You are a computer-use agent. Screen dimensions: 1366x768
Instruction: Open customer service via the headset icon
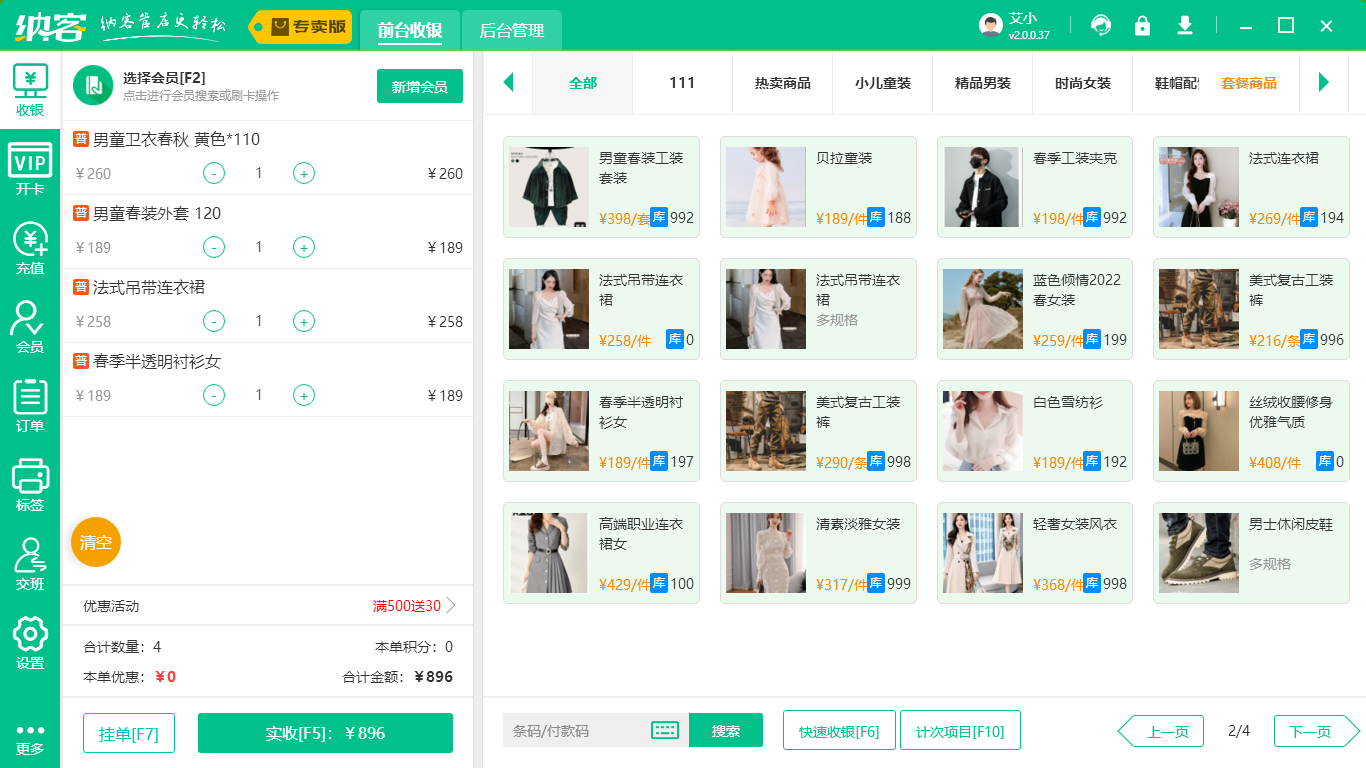tap(1100, 26)
